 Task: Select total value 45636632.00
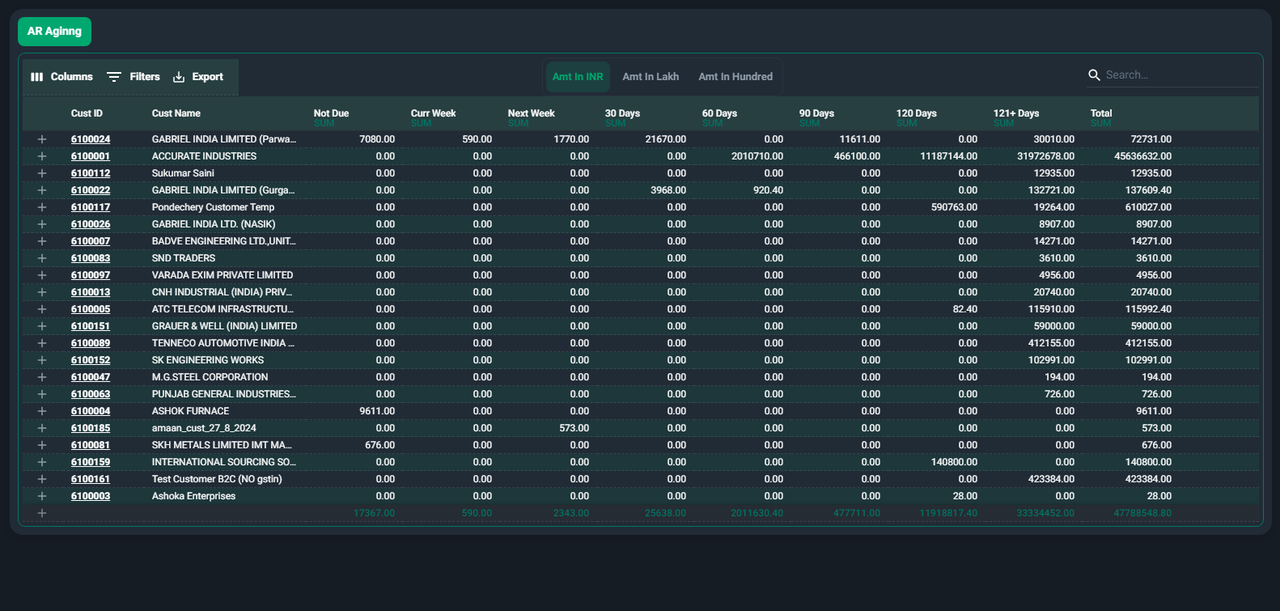pyautogui.click(x=1143, y=156)
